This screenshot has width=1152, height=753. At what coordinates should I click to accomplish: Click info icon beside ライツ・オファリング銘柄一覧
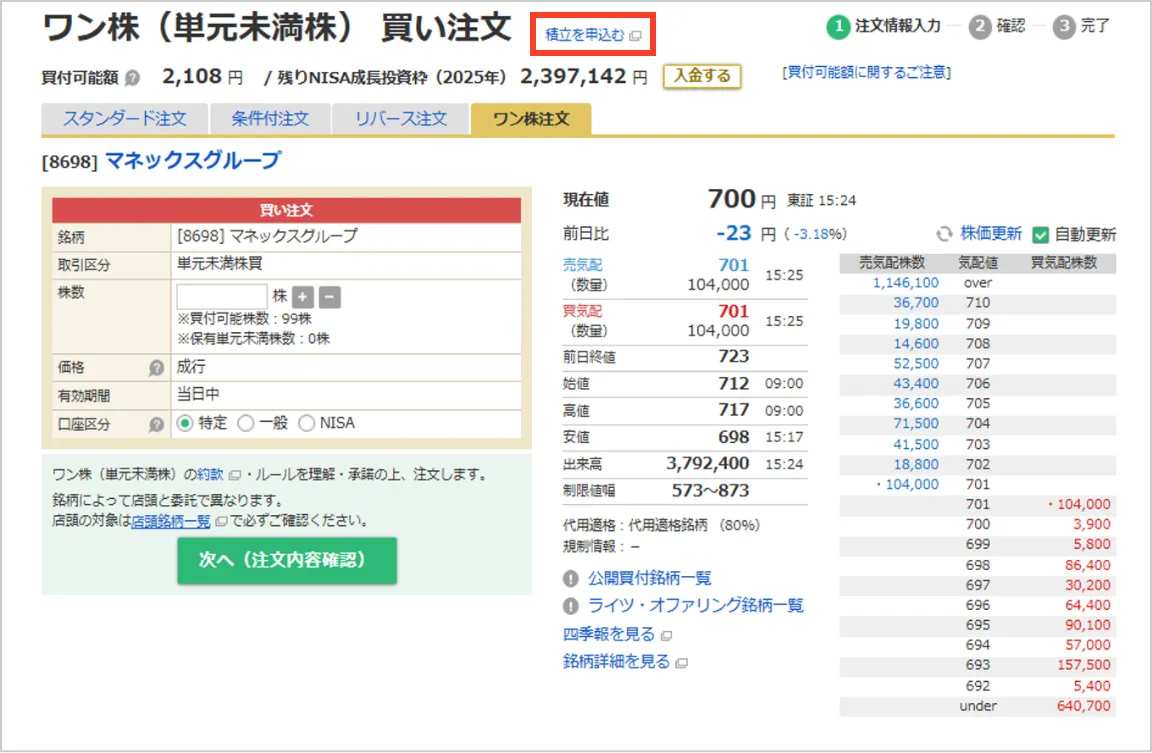pyautogui.click(x=571, y=606)
